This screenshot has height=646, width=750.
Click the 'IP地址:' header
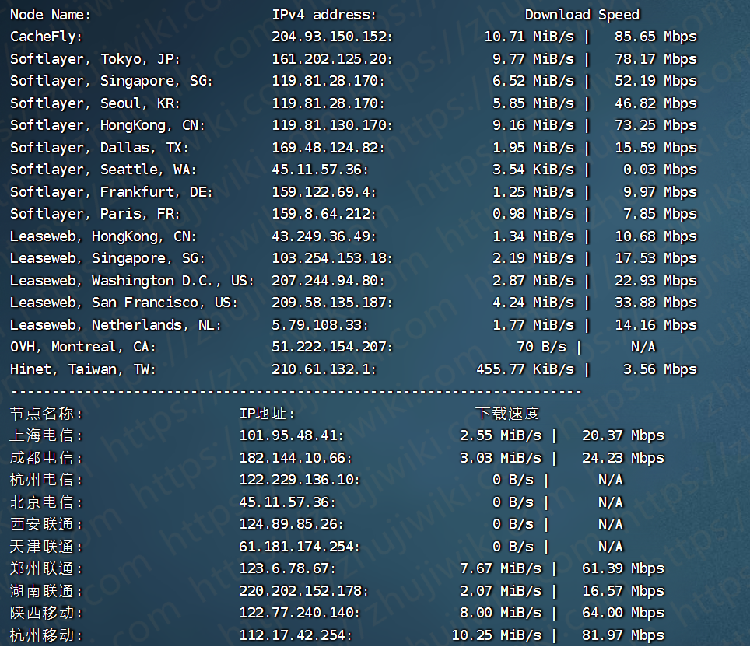pyautogui.click(x=267, y=414)
